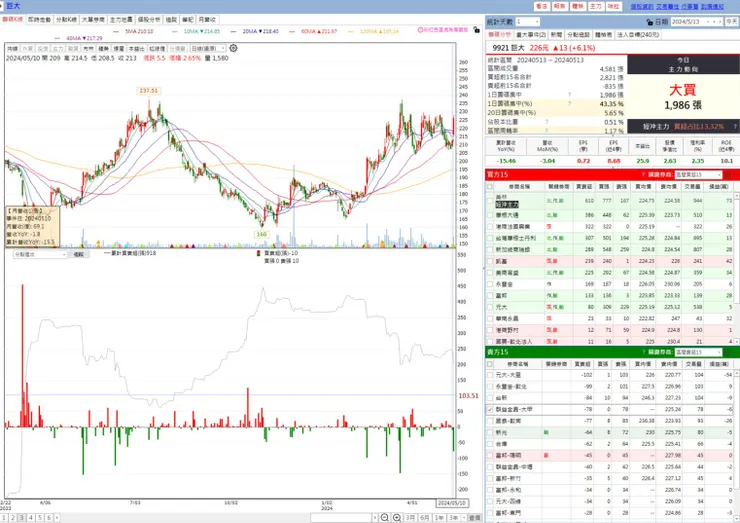Open the 日期 date picker dropdown
Screen dimensions: 740x523
click(708, 22)
